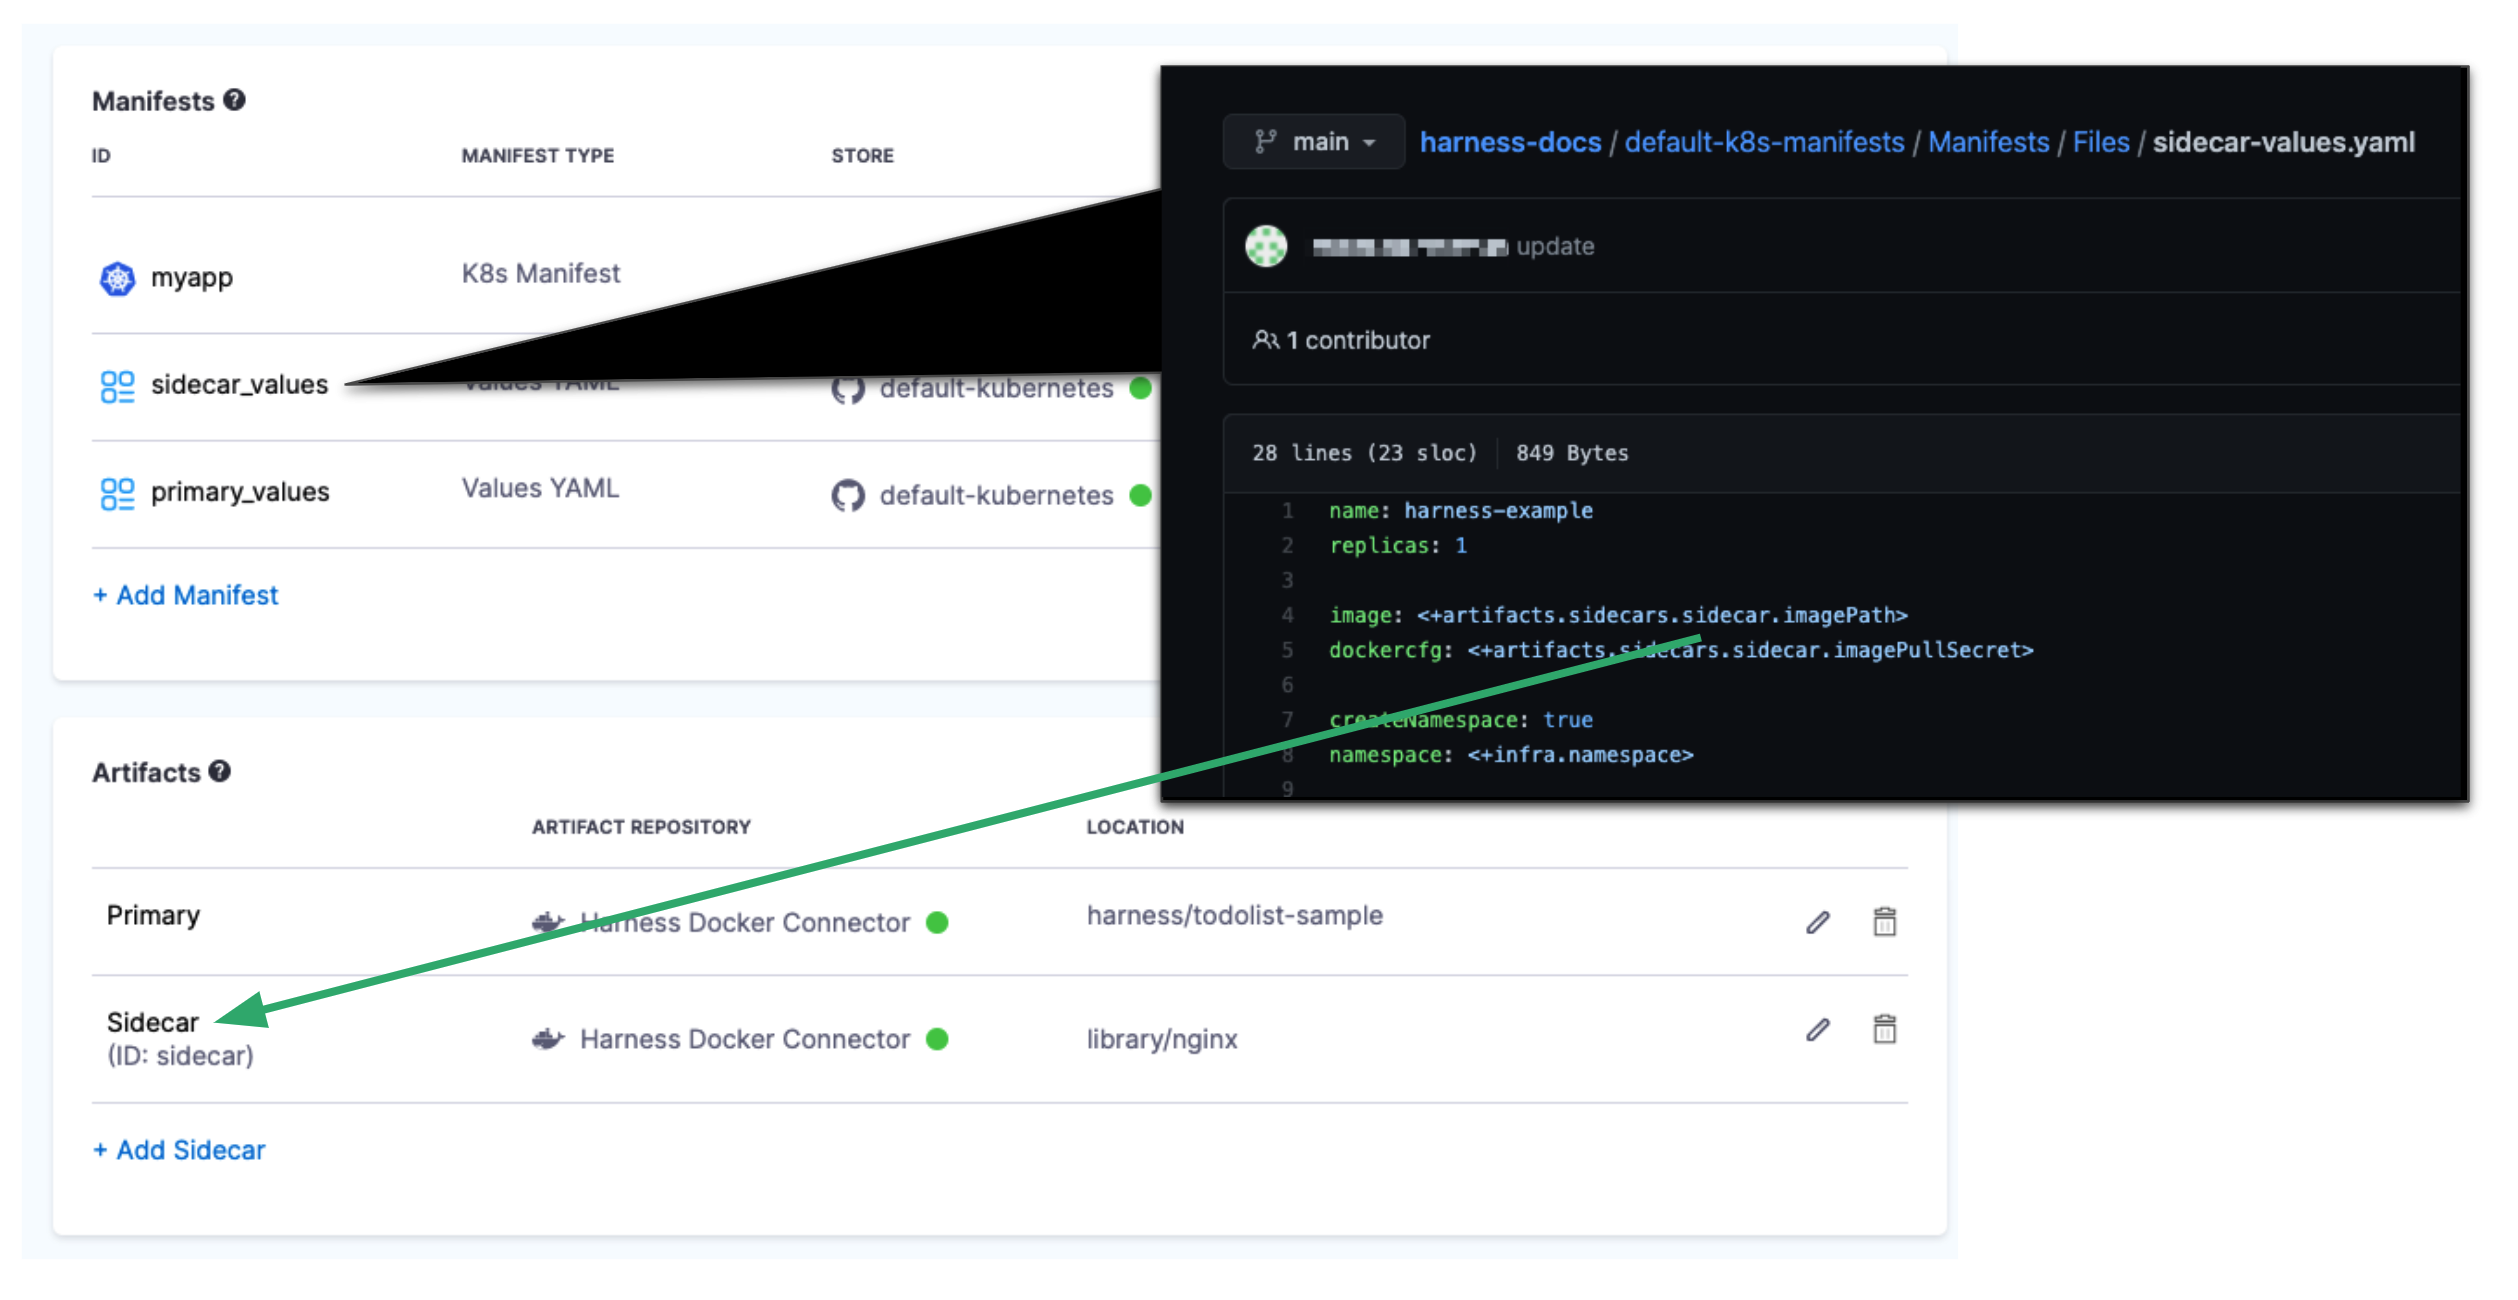Click the Manifests help question icon
2518x1300 pixels.
click(234, 100)
